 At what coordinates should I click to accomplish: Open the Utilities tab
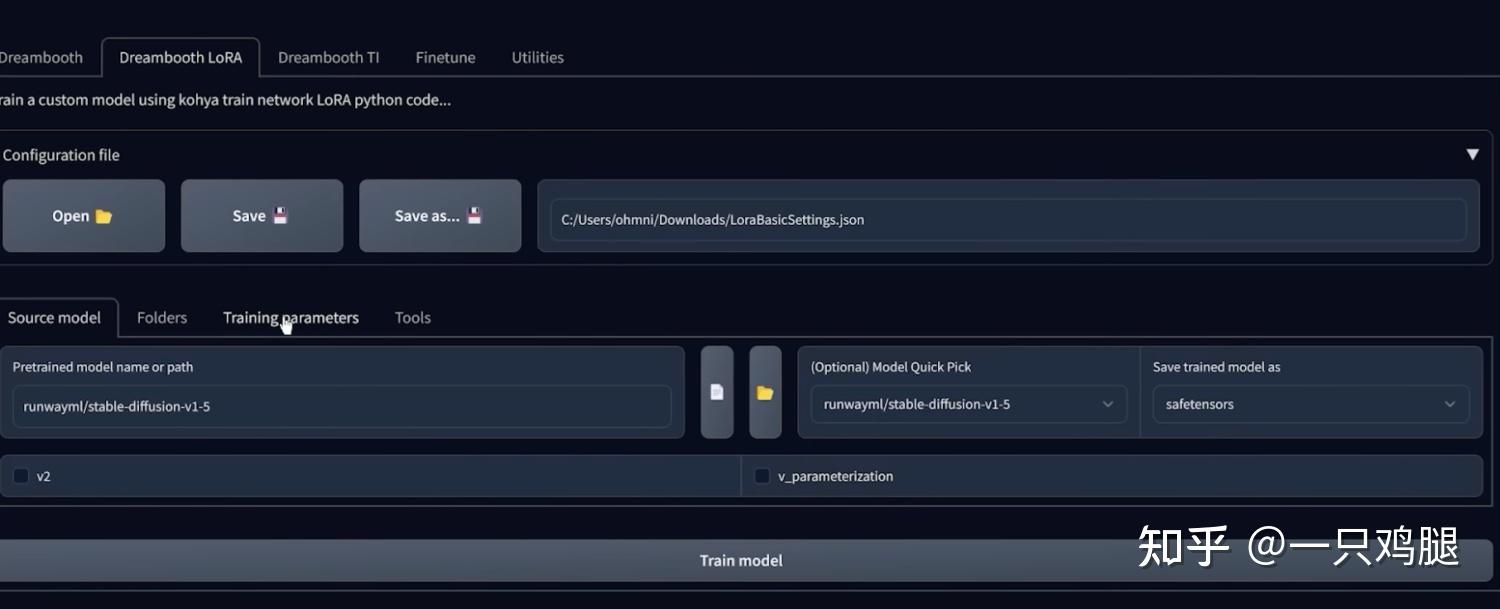(537, 57)
